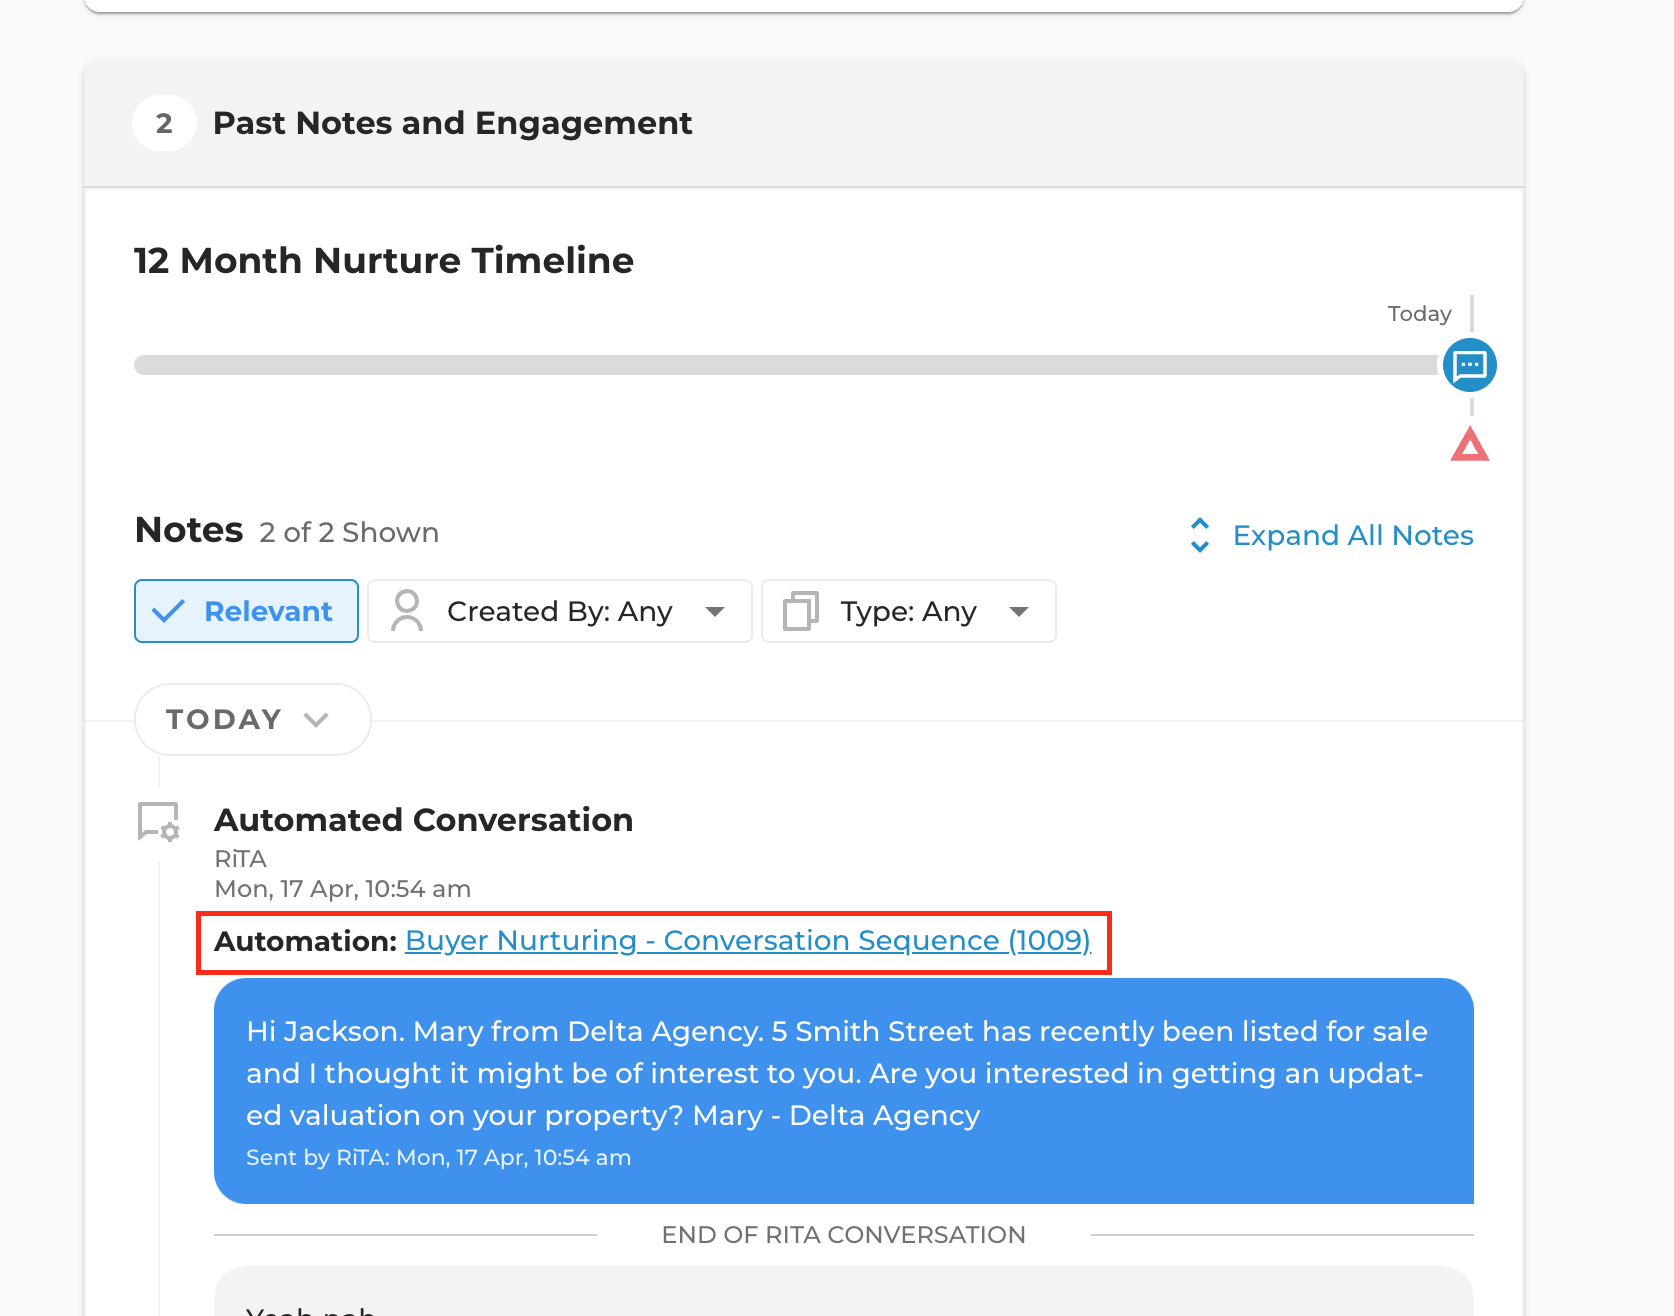Click the red triangle warning marker

1469,444
